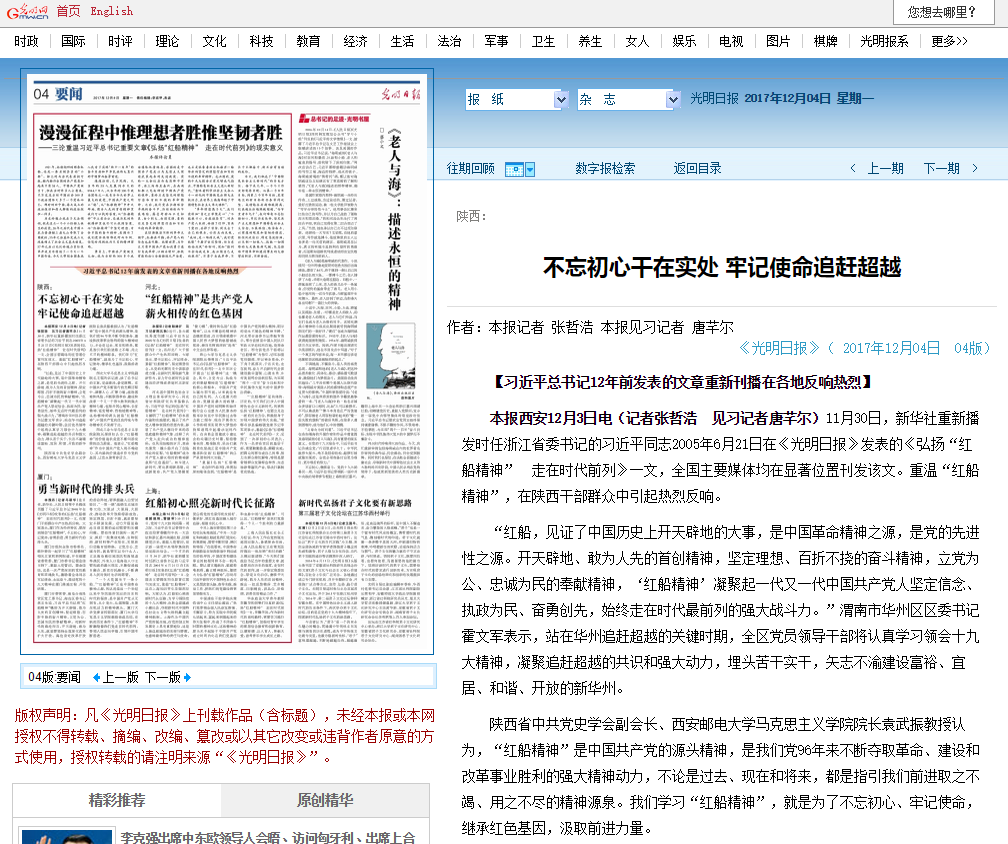Image resolution: width=1008 pixels, height=844 pixels.
Task: Click the 往期回顾 link
Action: [x=471, y=168]
